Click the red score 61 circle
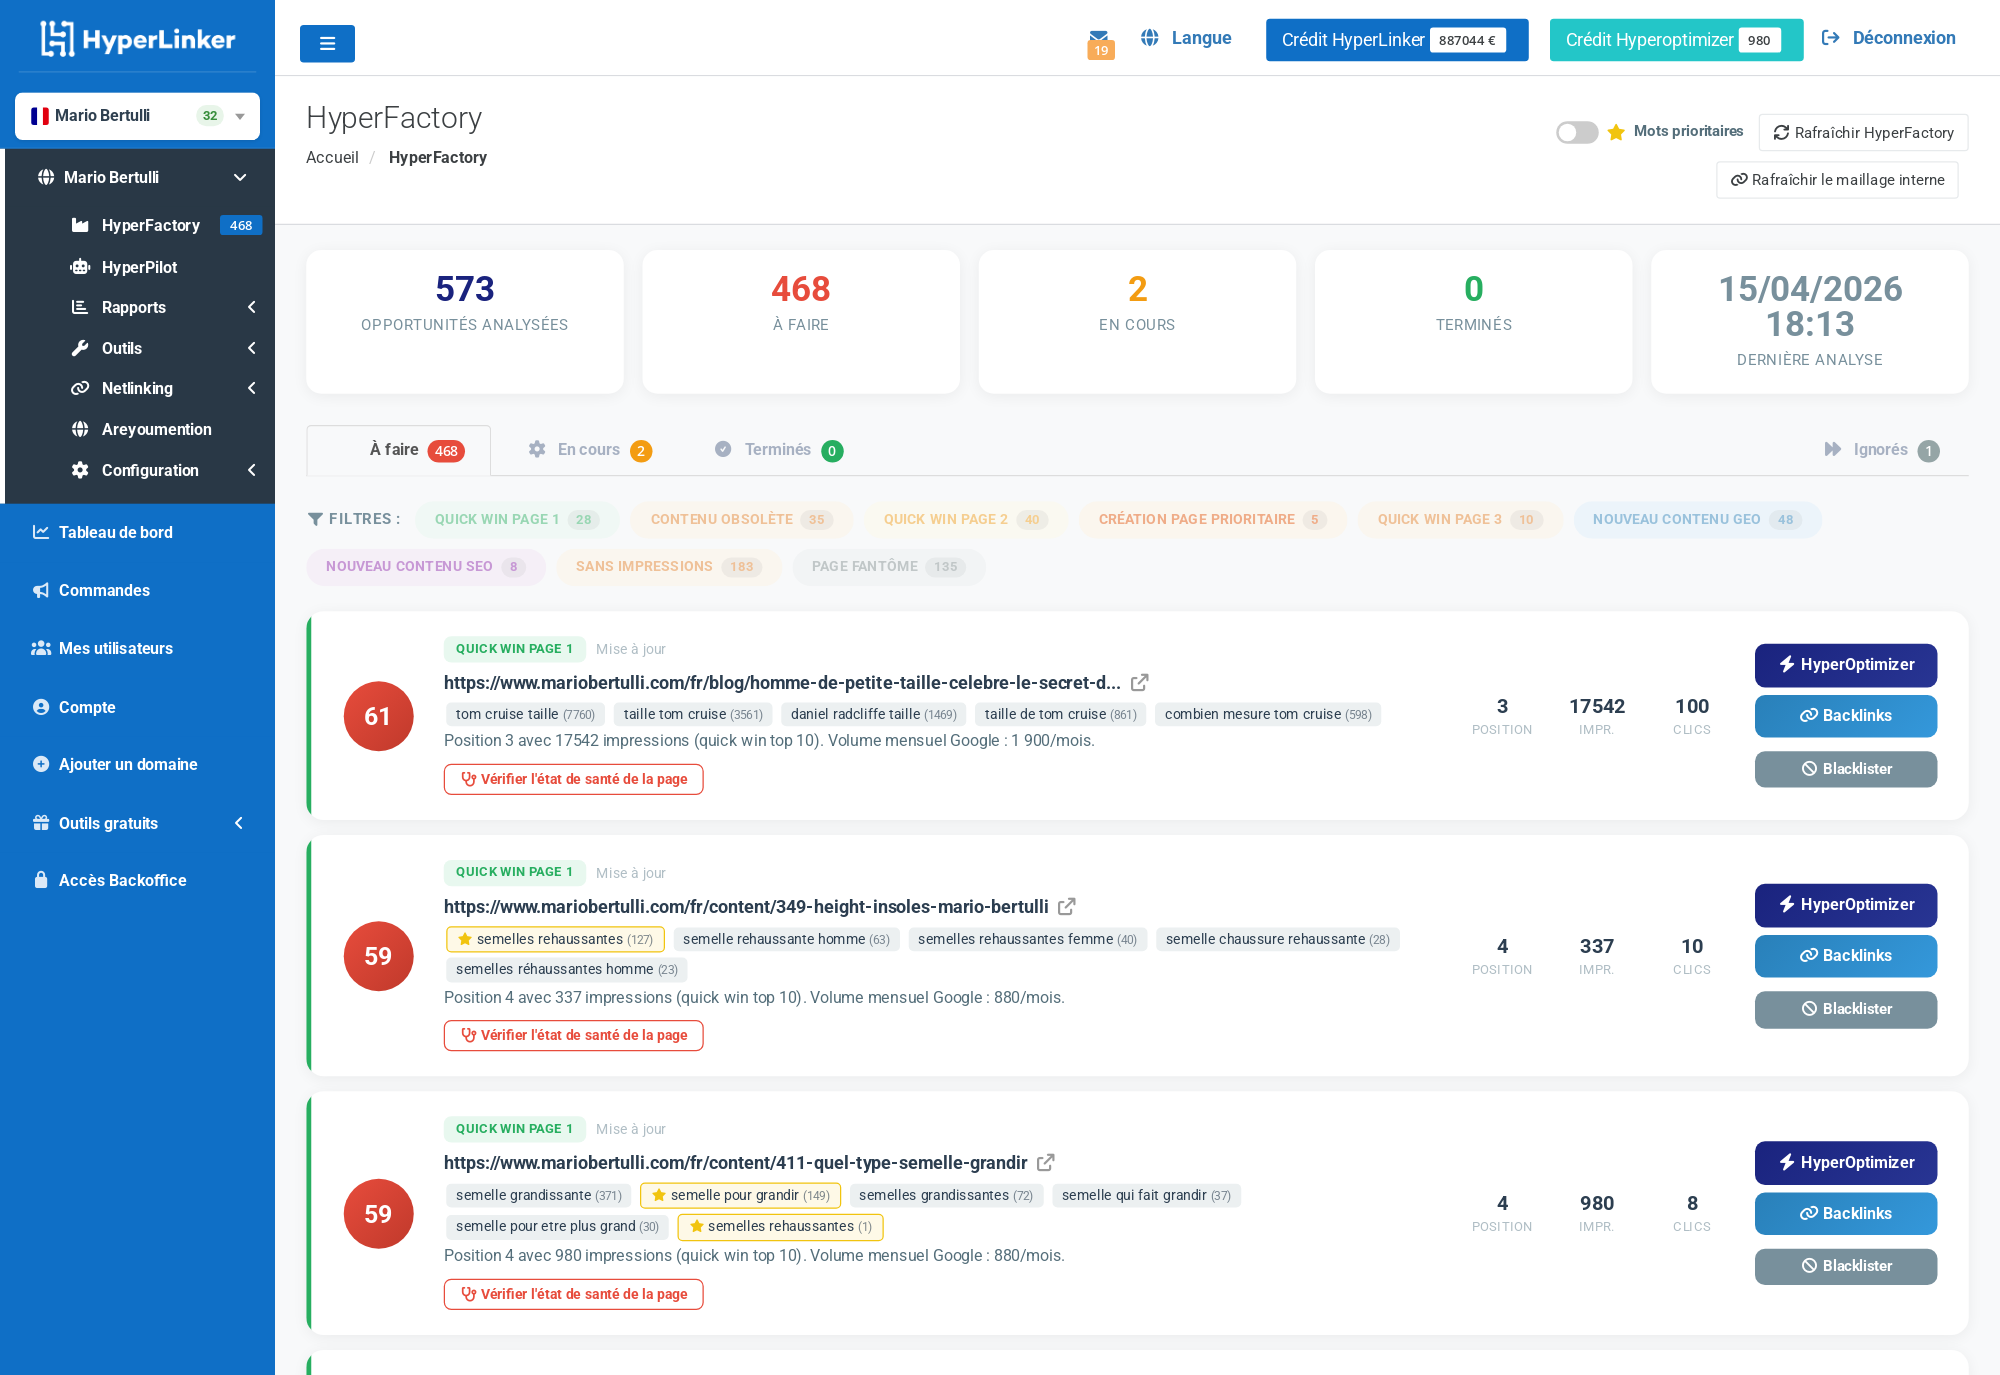The width and height of the screenshot is (2000, 1375). (x=378, y=716)
